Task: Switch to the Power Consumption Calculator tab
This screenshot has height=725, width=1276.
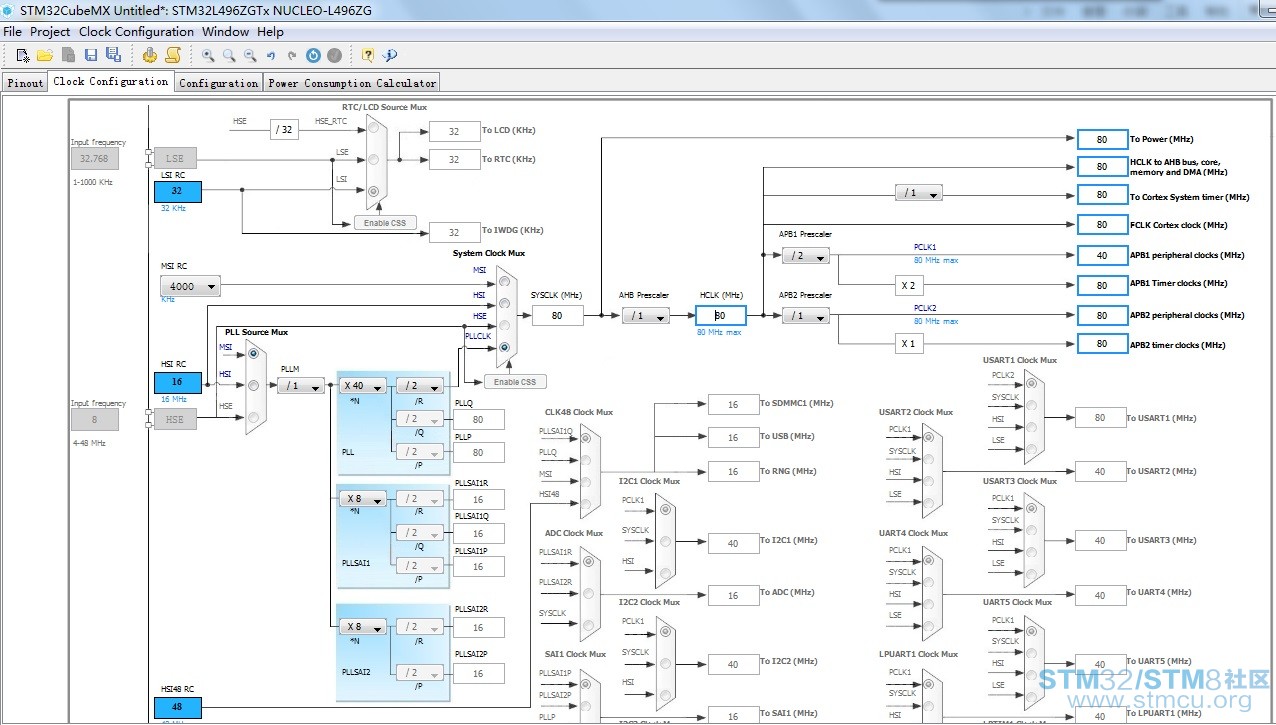Action: tap(352, 83)
